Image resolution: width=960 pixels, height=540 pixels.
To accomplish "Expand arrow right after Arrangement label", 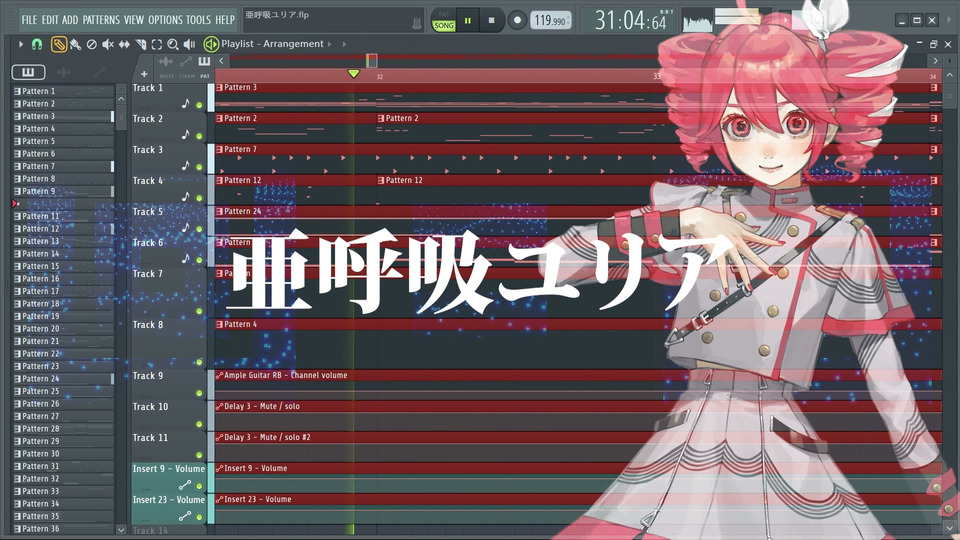I will point(329,44).
